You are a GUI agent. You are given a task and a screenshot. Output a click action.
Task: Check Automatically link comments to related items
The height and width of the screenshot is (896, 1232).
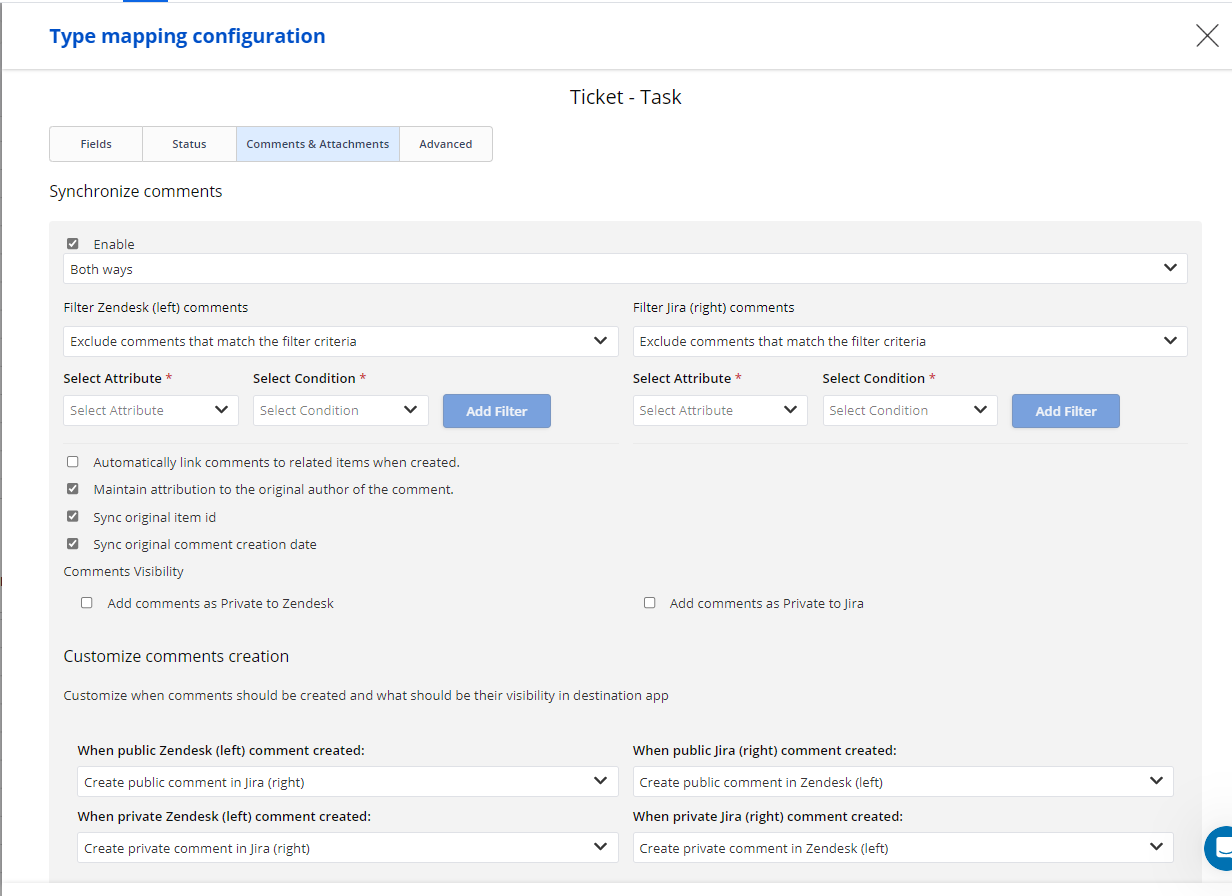pyautogui.click(x=73, y=462)
